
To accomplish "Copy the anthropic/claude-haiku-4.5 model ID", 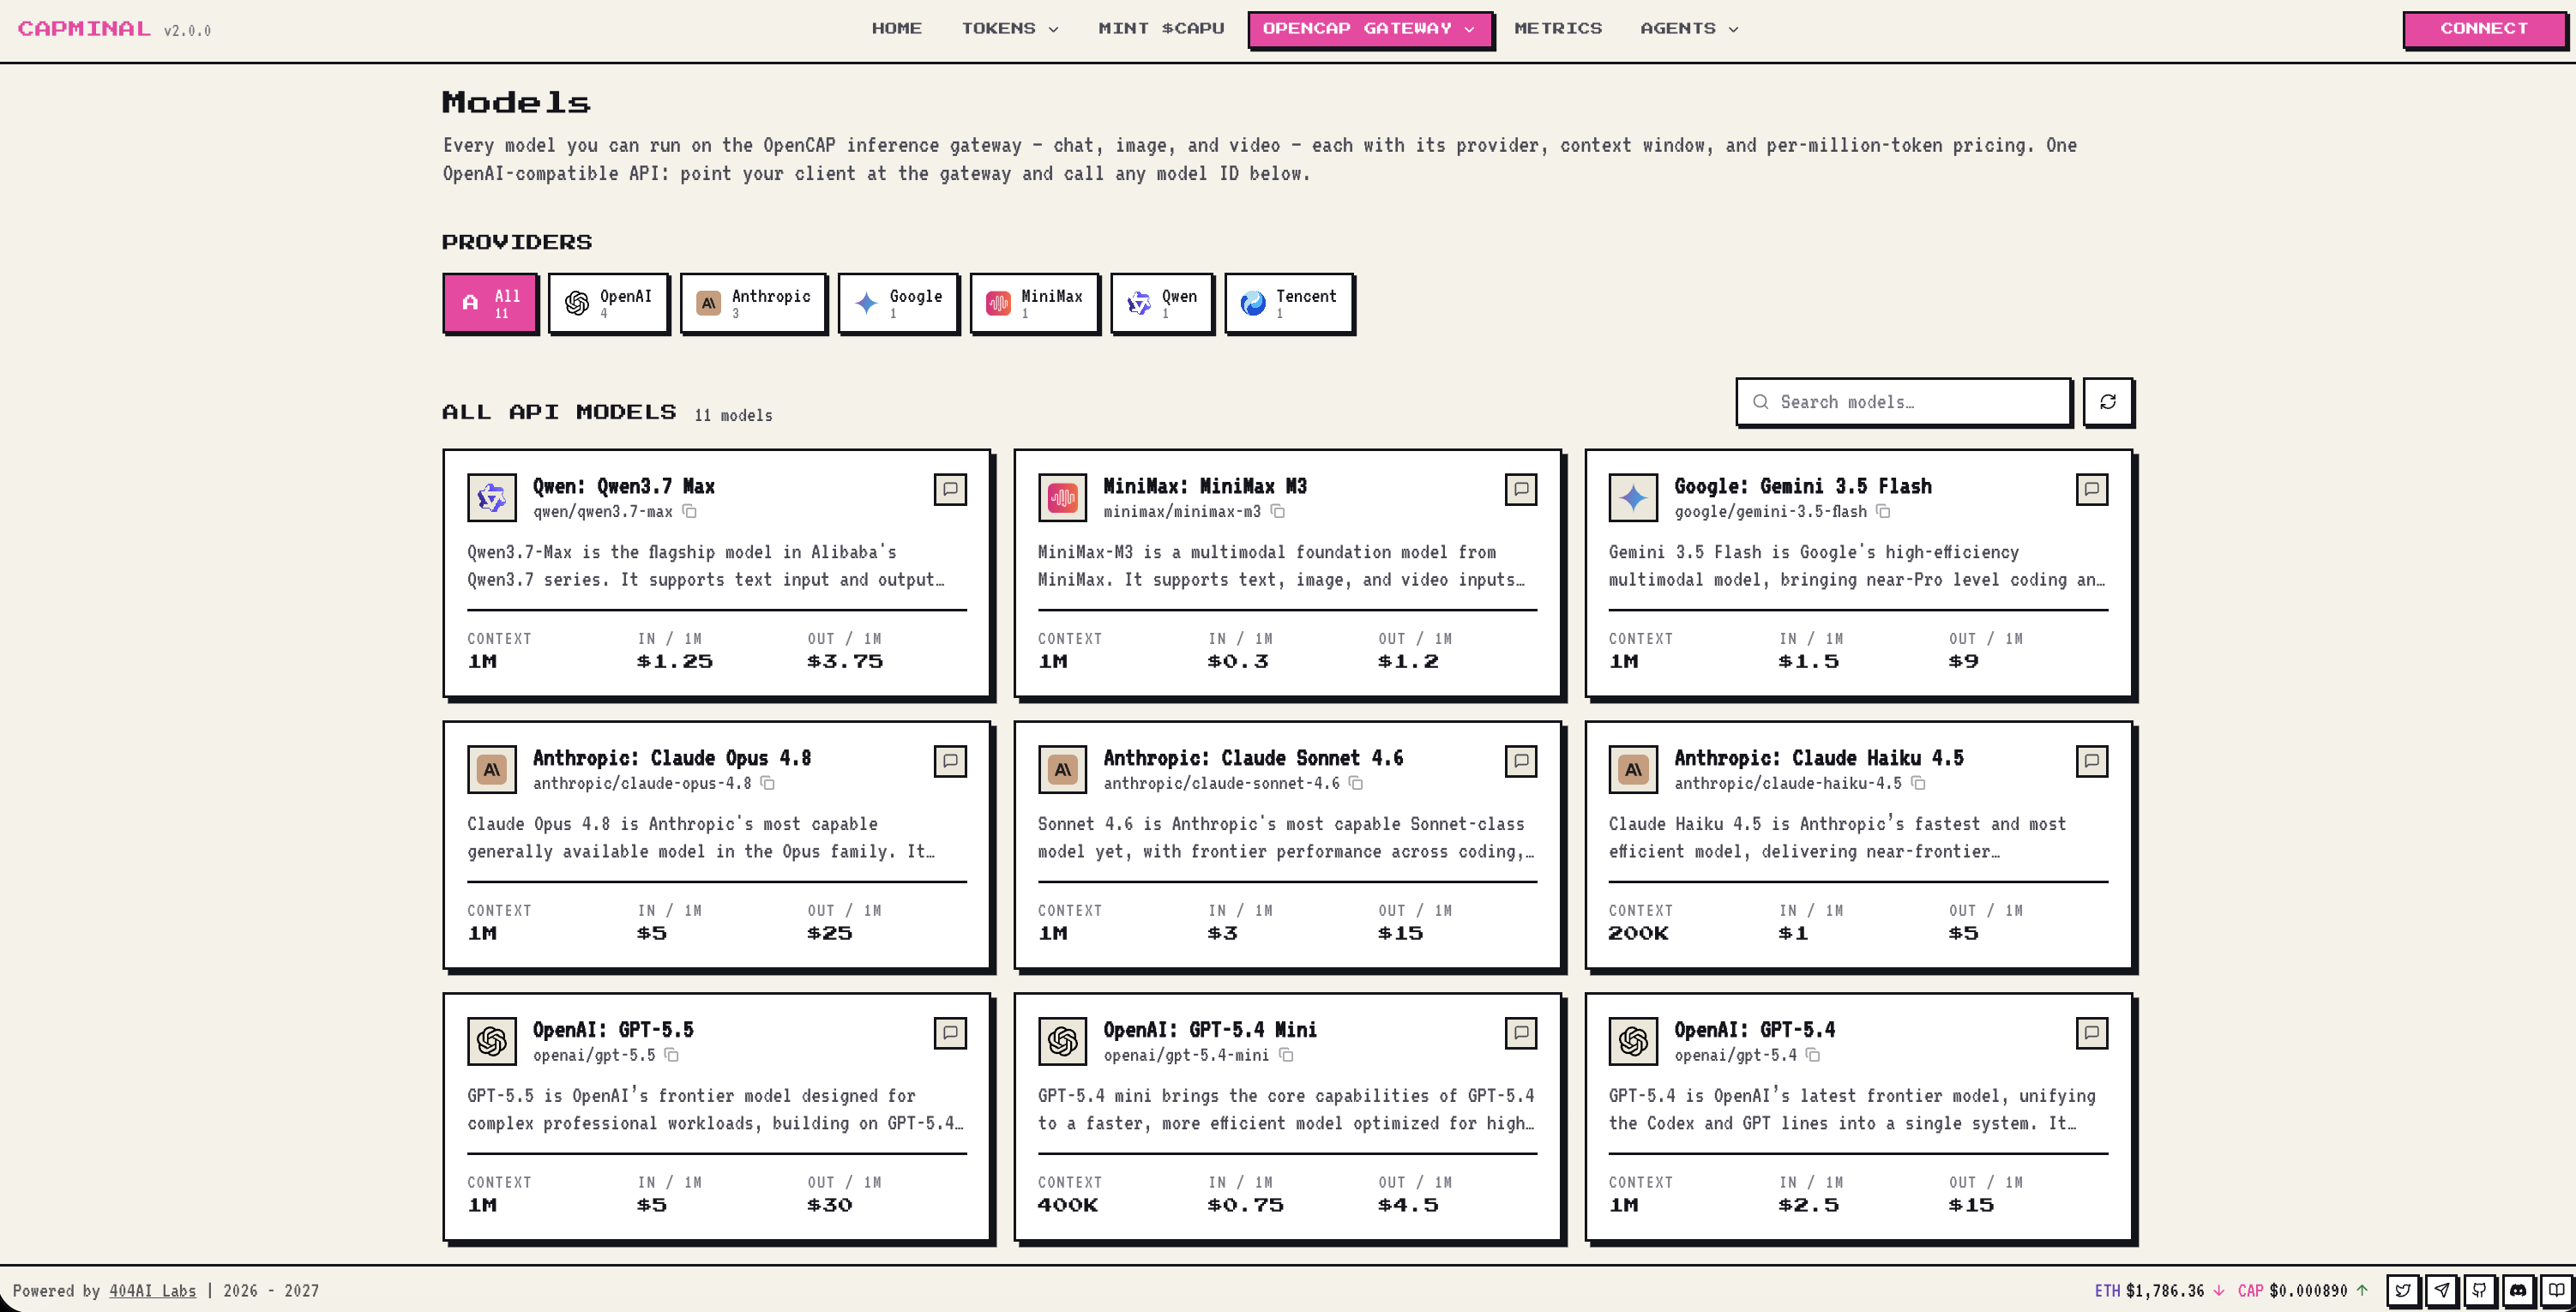I will tap(1918, 783).
